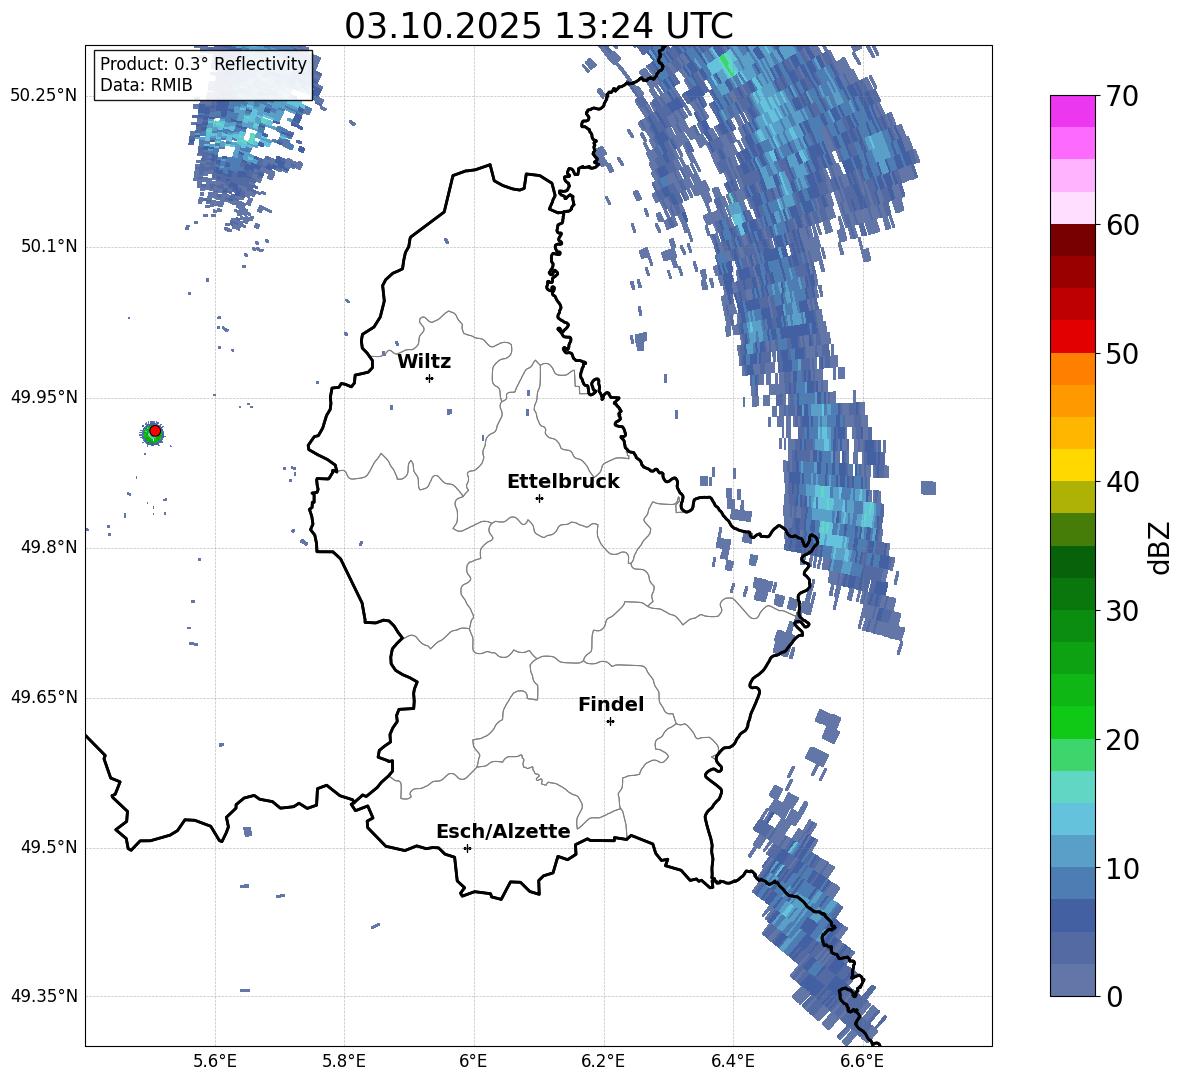
Task: Click the colorbar tick value 50
Action: click(x=1121, y=354)
